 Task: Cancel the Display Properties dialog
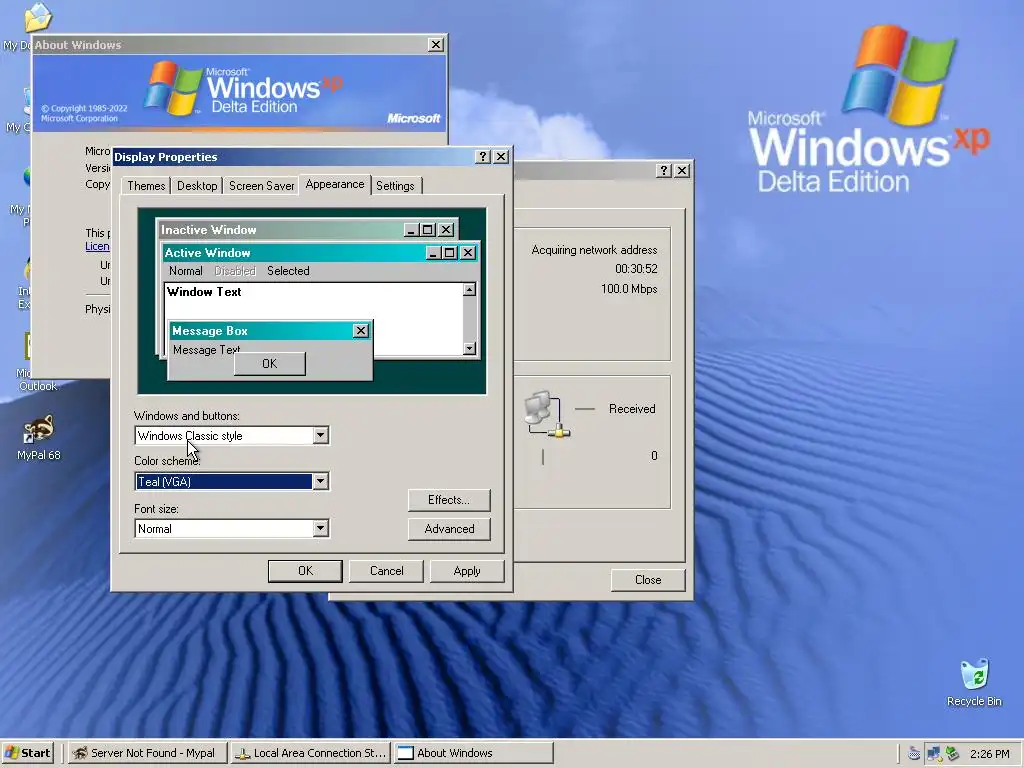[387, 571]
